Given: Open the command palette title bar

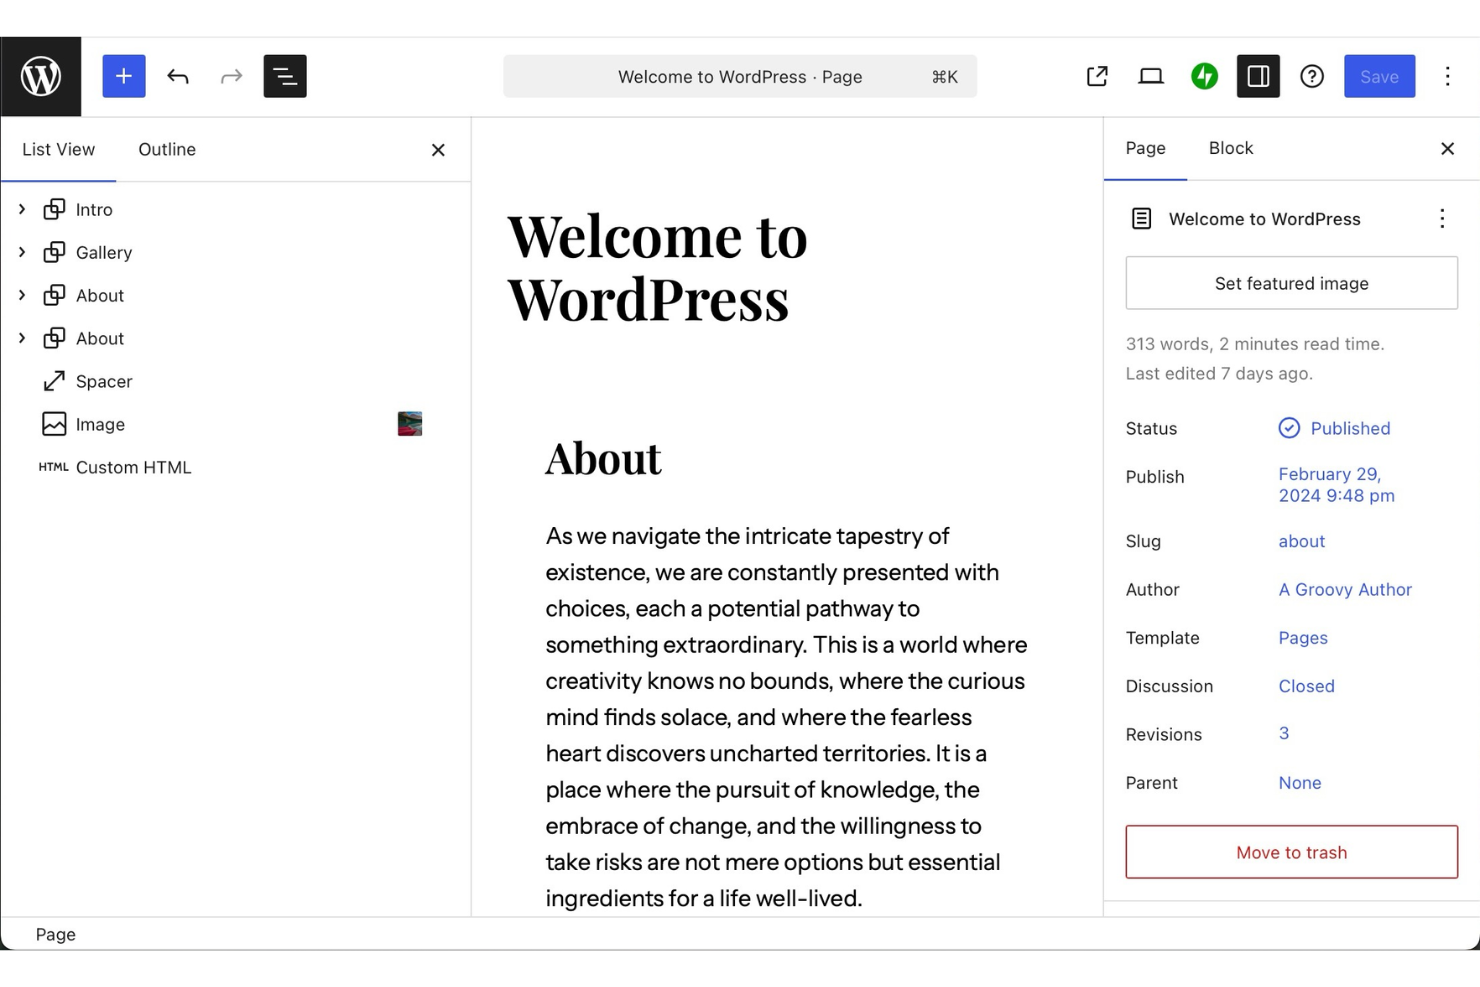Looking at the screenshot, I should (x=740, y=77).
